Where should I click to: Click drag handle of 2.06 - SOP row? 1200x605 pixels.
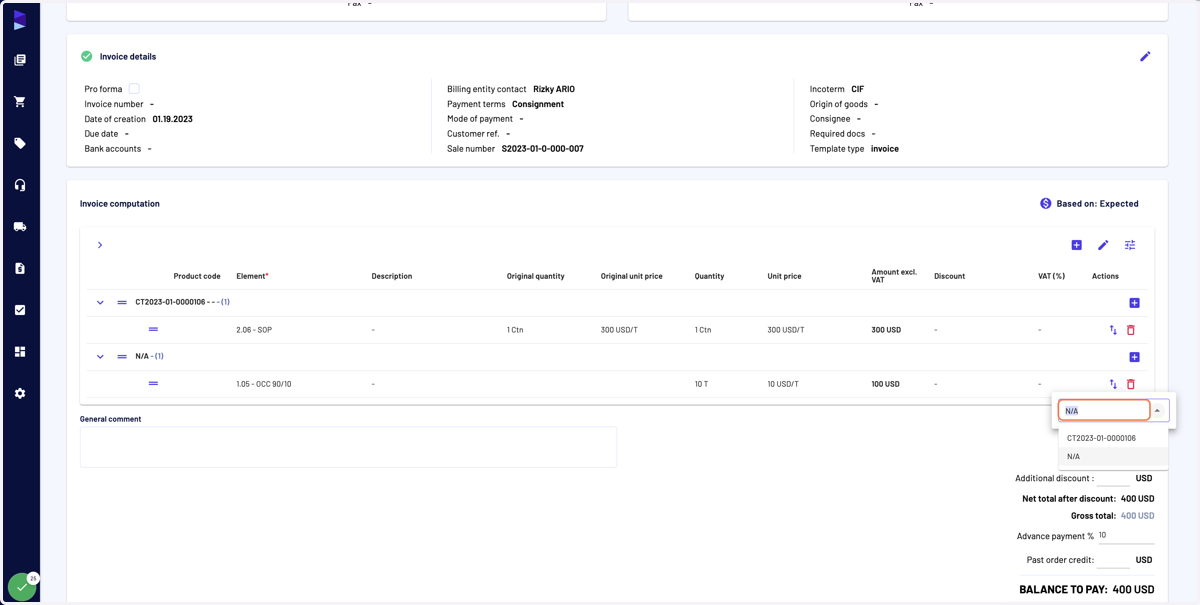153,329
